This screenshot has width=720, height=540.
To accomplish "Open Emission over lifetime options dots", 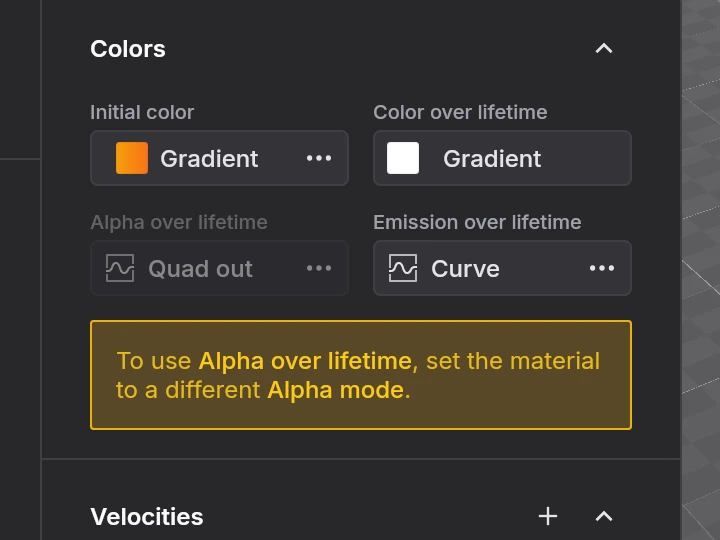I will coord(602,268).
